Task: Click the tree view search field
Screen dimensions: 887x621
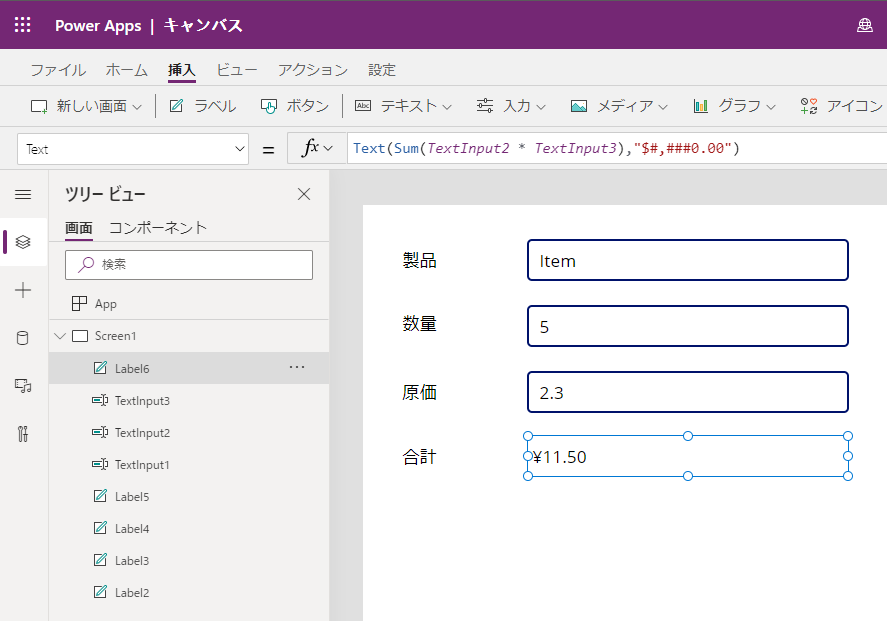Action: click(189, 265)
